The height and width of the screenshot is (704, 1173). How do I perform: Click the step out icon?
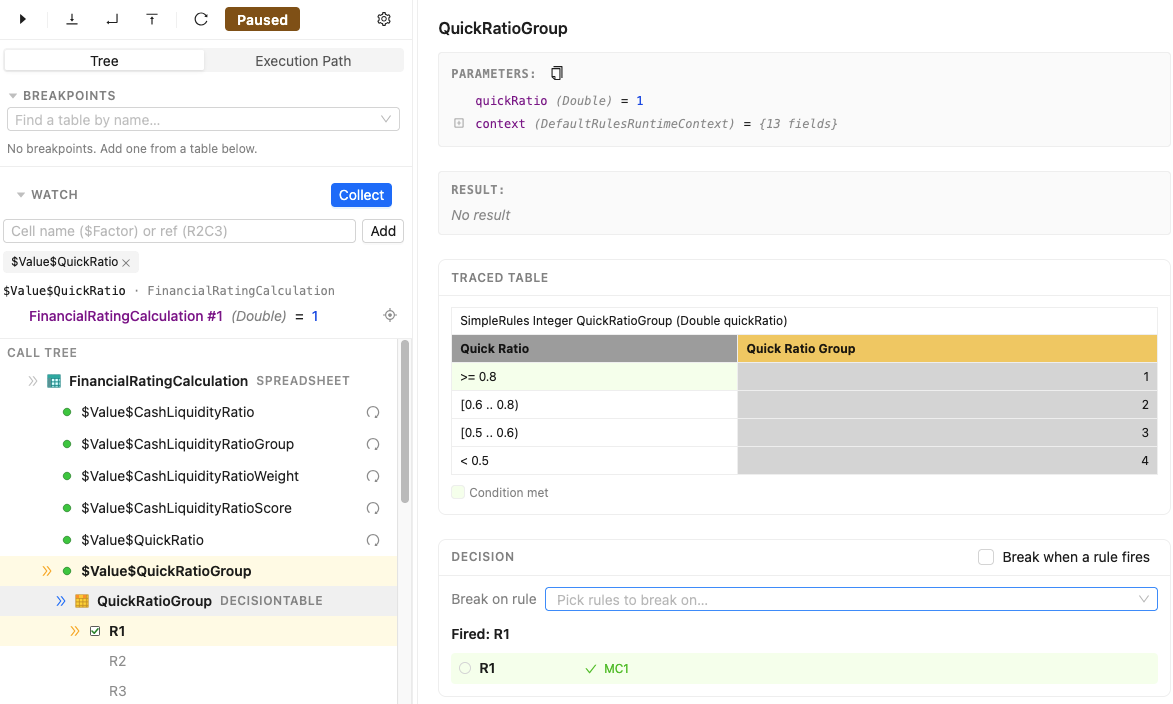pos(152,19)
